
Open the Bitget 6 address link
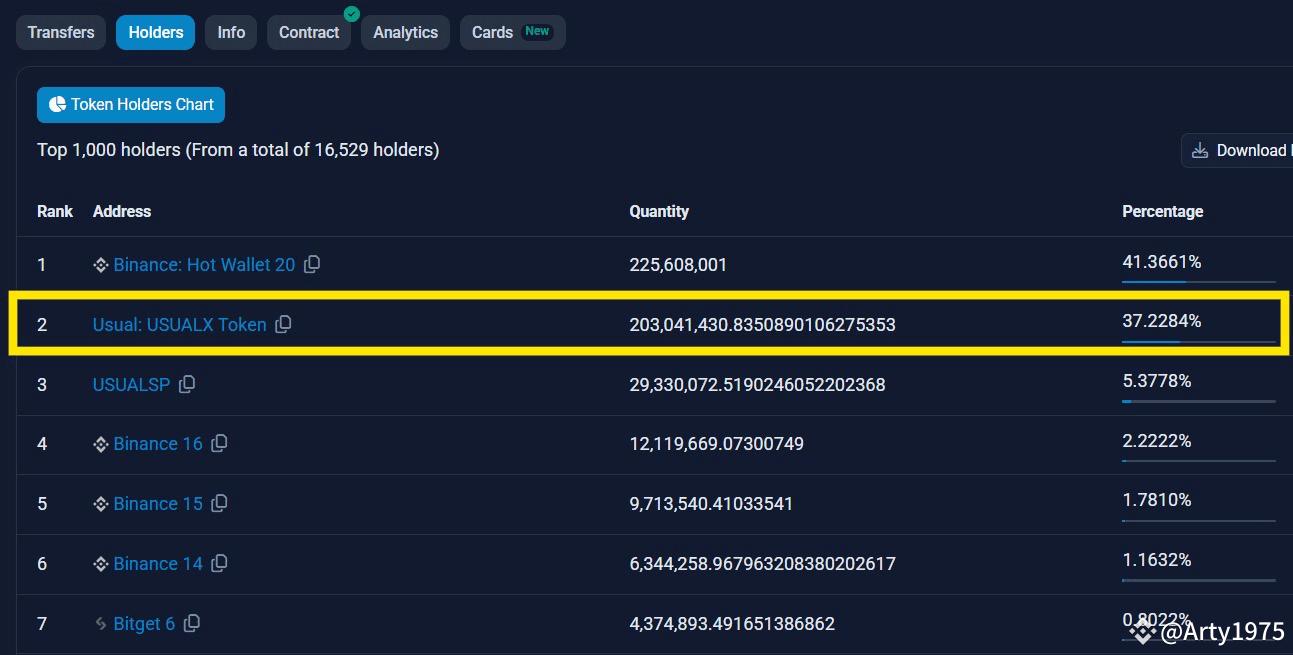click(144, 623)
